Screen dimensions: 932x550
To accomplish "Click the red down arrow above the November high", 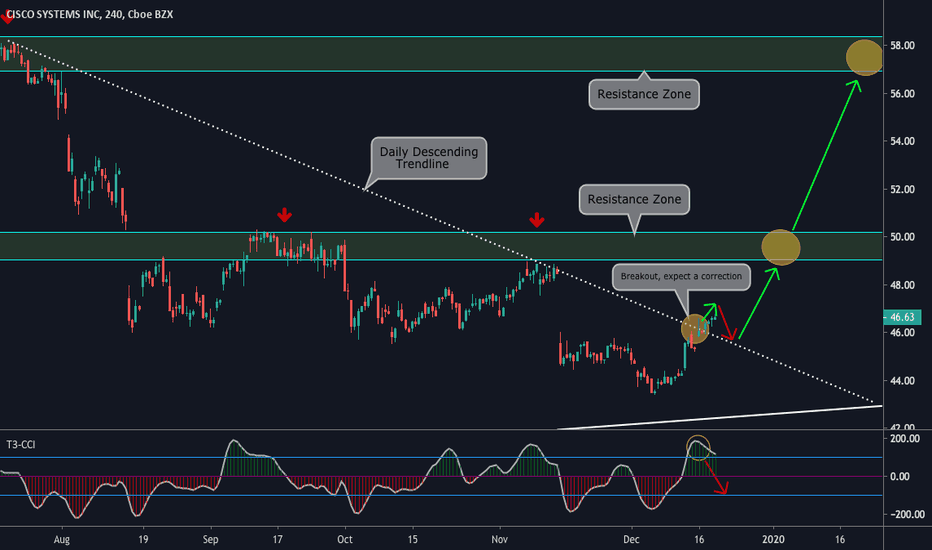I will [537, 220].
